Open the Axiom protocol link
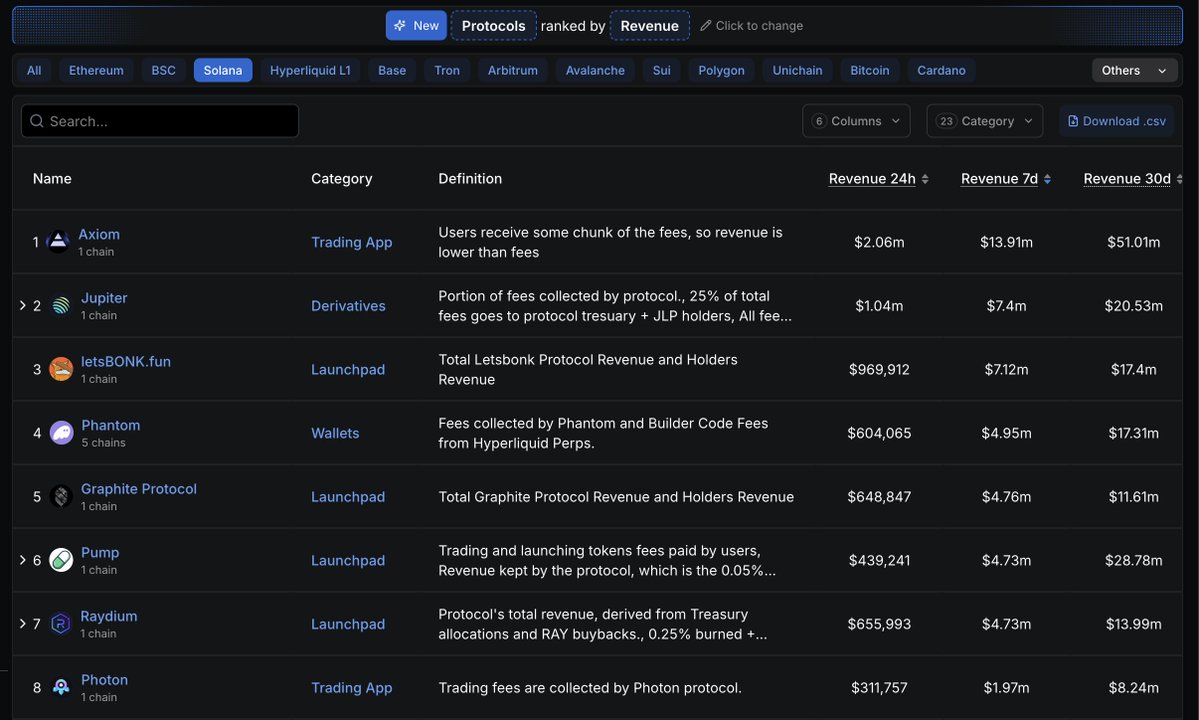The height and width of the screenshot is (720, 1199). tap(99, 234)
